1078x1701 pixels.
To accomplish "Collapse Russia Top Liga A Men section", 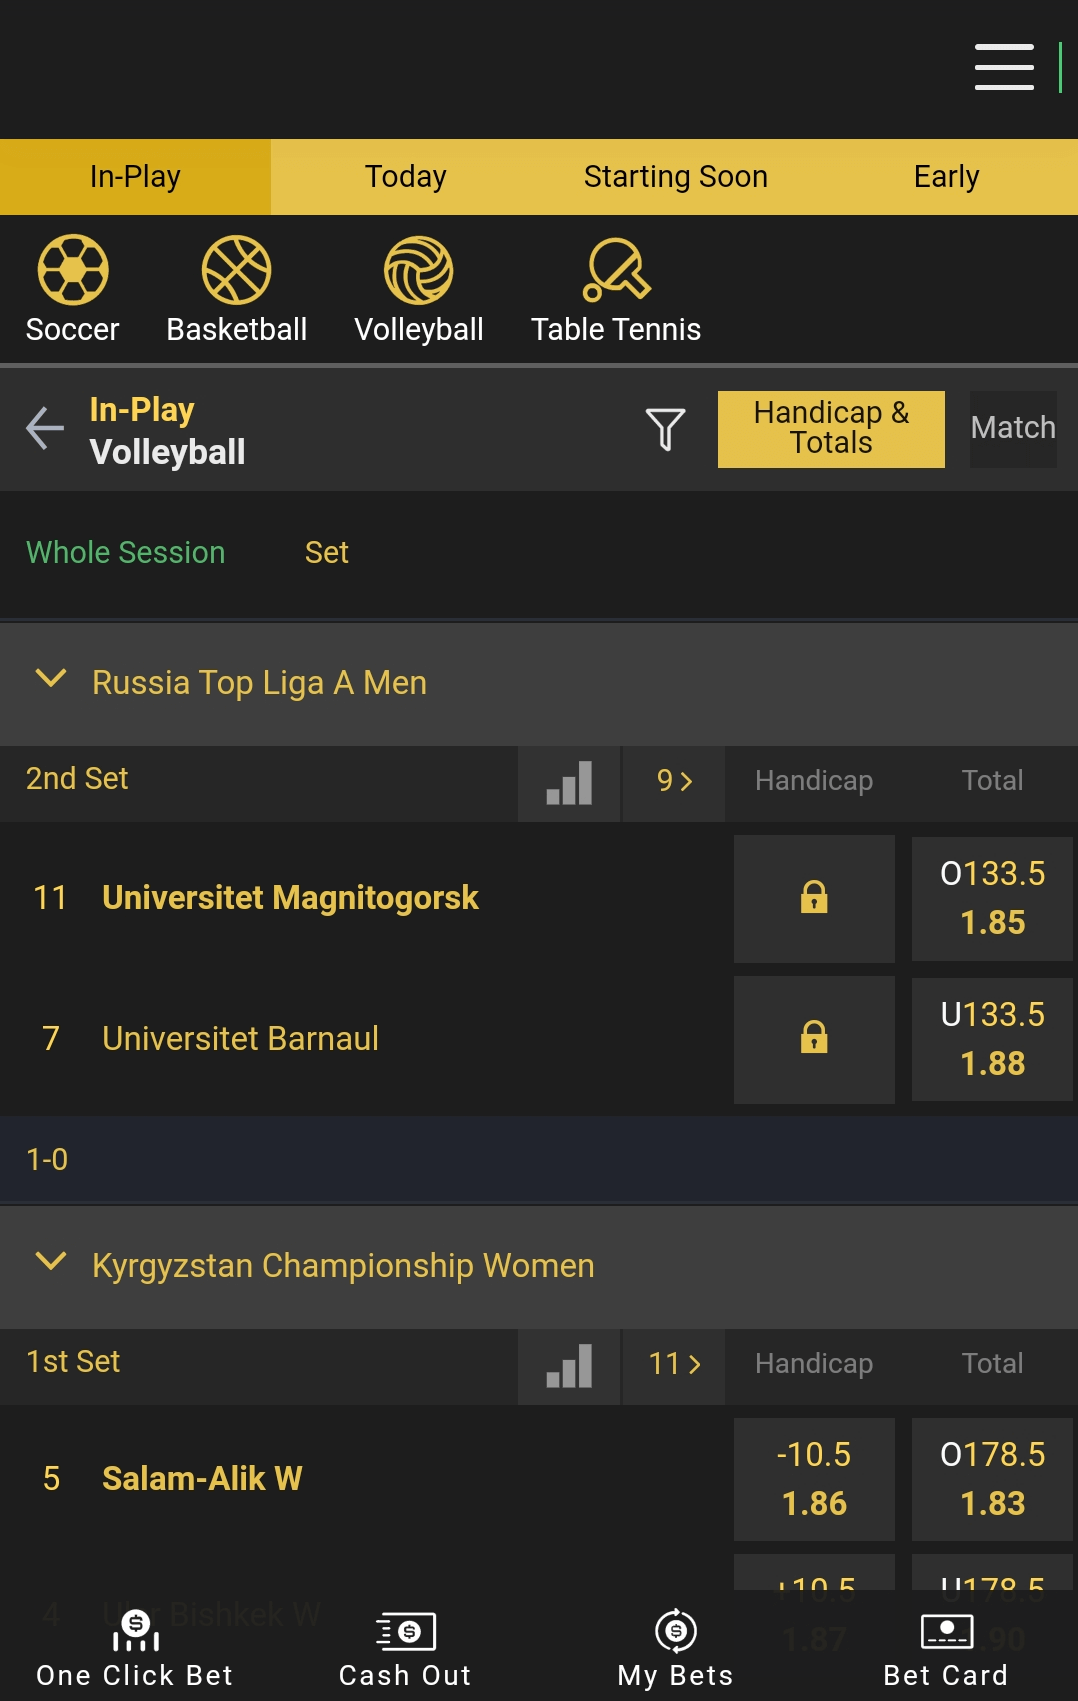I will (x=51, y=679).
